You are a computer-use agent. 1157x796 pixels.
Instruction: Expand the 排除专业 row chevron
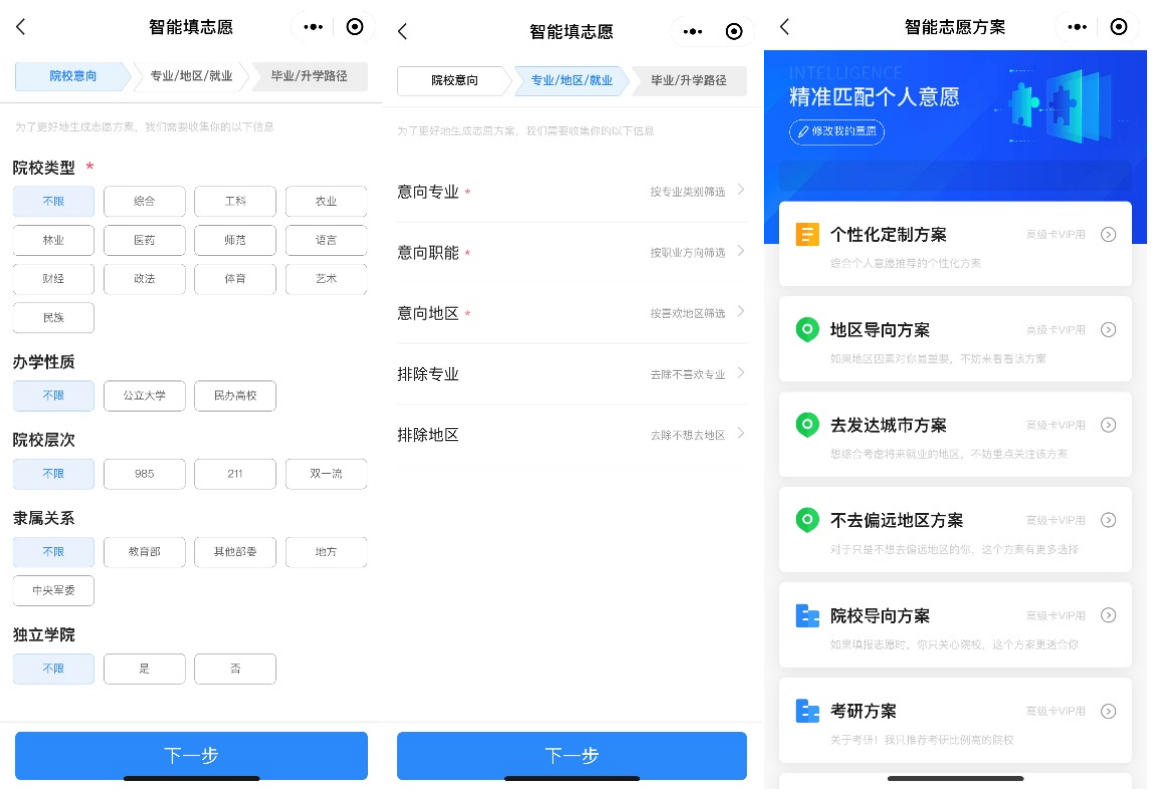pyautogui.click(x=741, y=373)
